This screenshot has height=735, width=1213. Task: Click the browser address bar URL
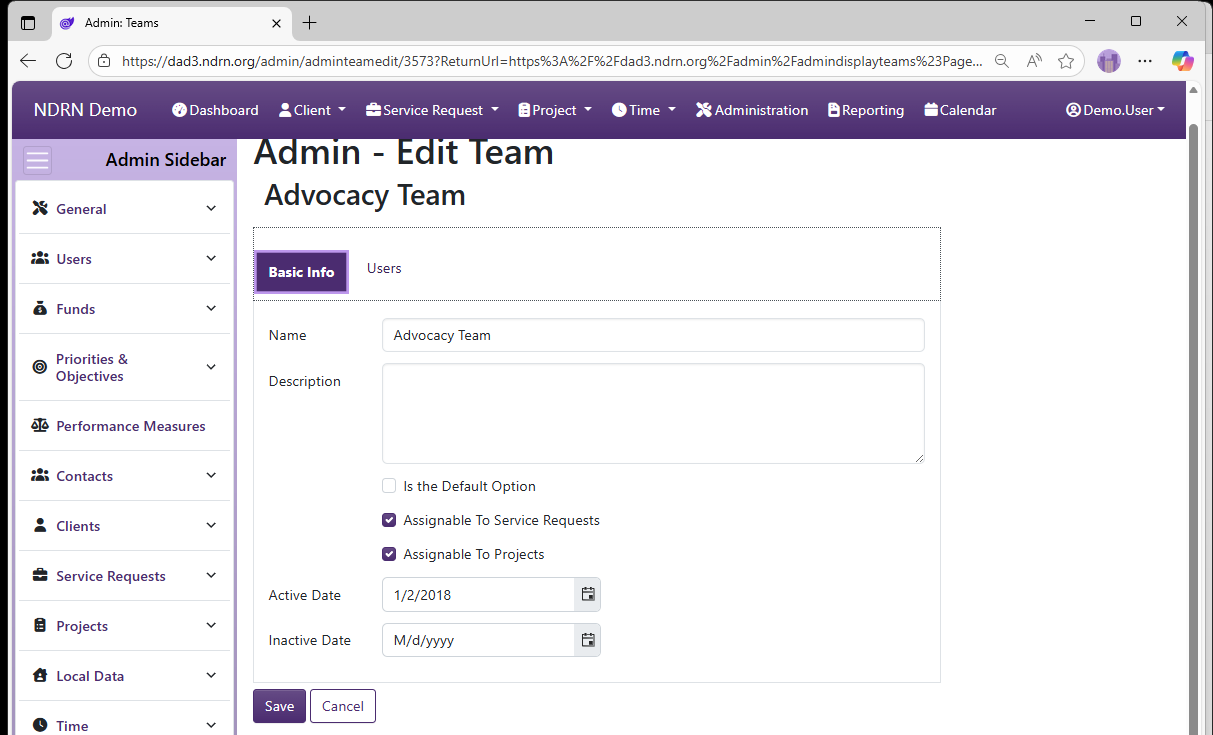[552, 61]
